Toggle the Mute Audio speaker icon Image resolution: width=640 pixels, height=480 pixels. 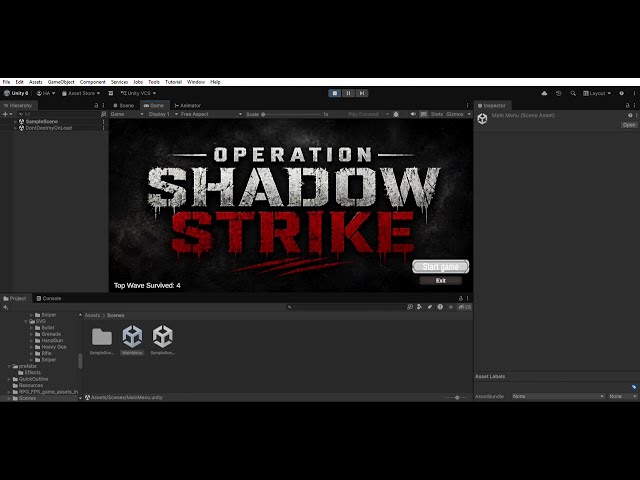(413, 114)
